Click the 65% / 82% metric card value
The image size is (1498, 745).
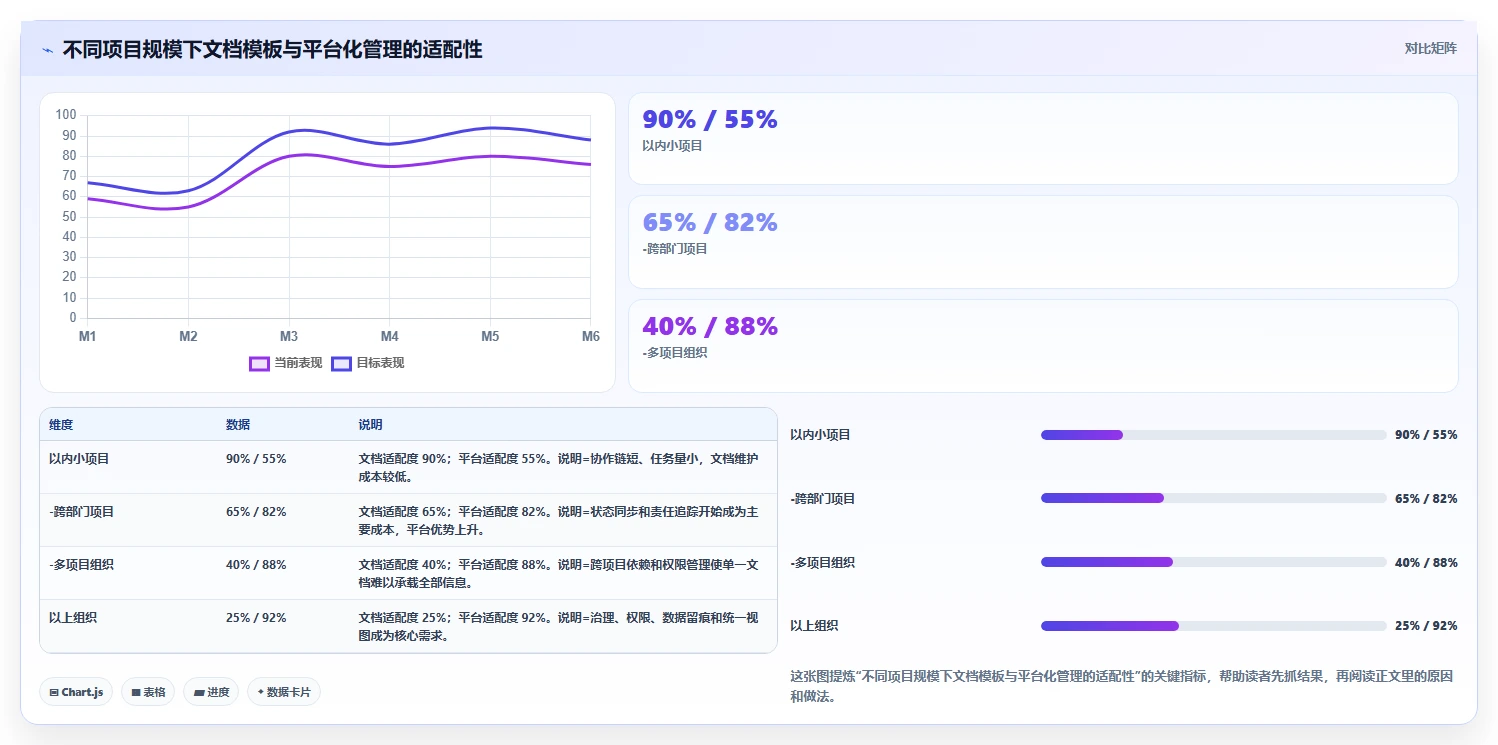click(x=710, y=222)
